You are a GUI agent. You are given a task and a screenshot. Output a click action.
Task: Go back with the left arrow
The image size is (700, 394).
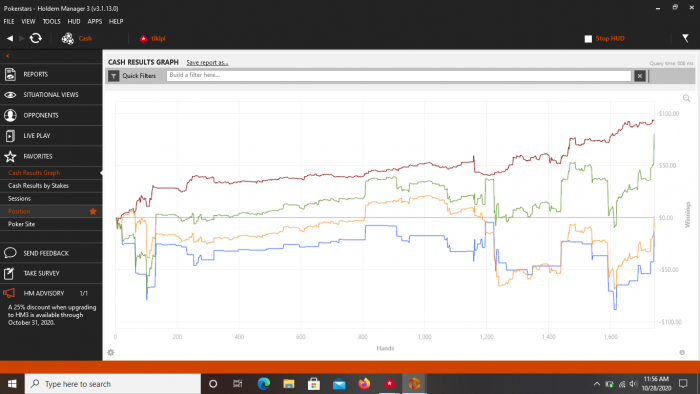[9, 38]
